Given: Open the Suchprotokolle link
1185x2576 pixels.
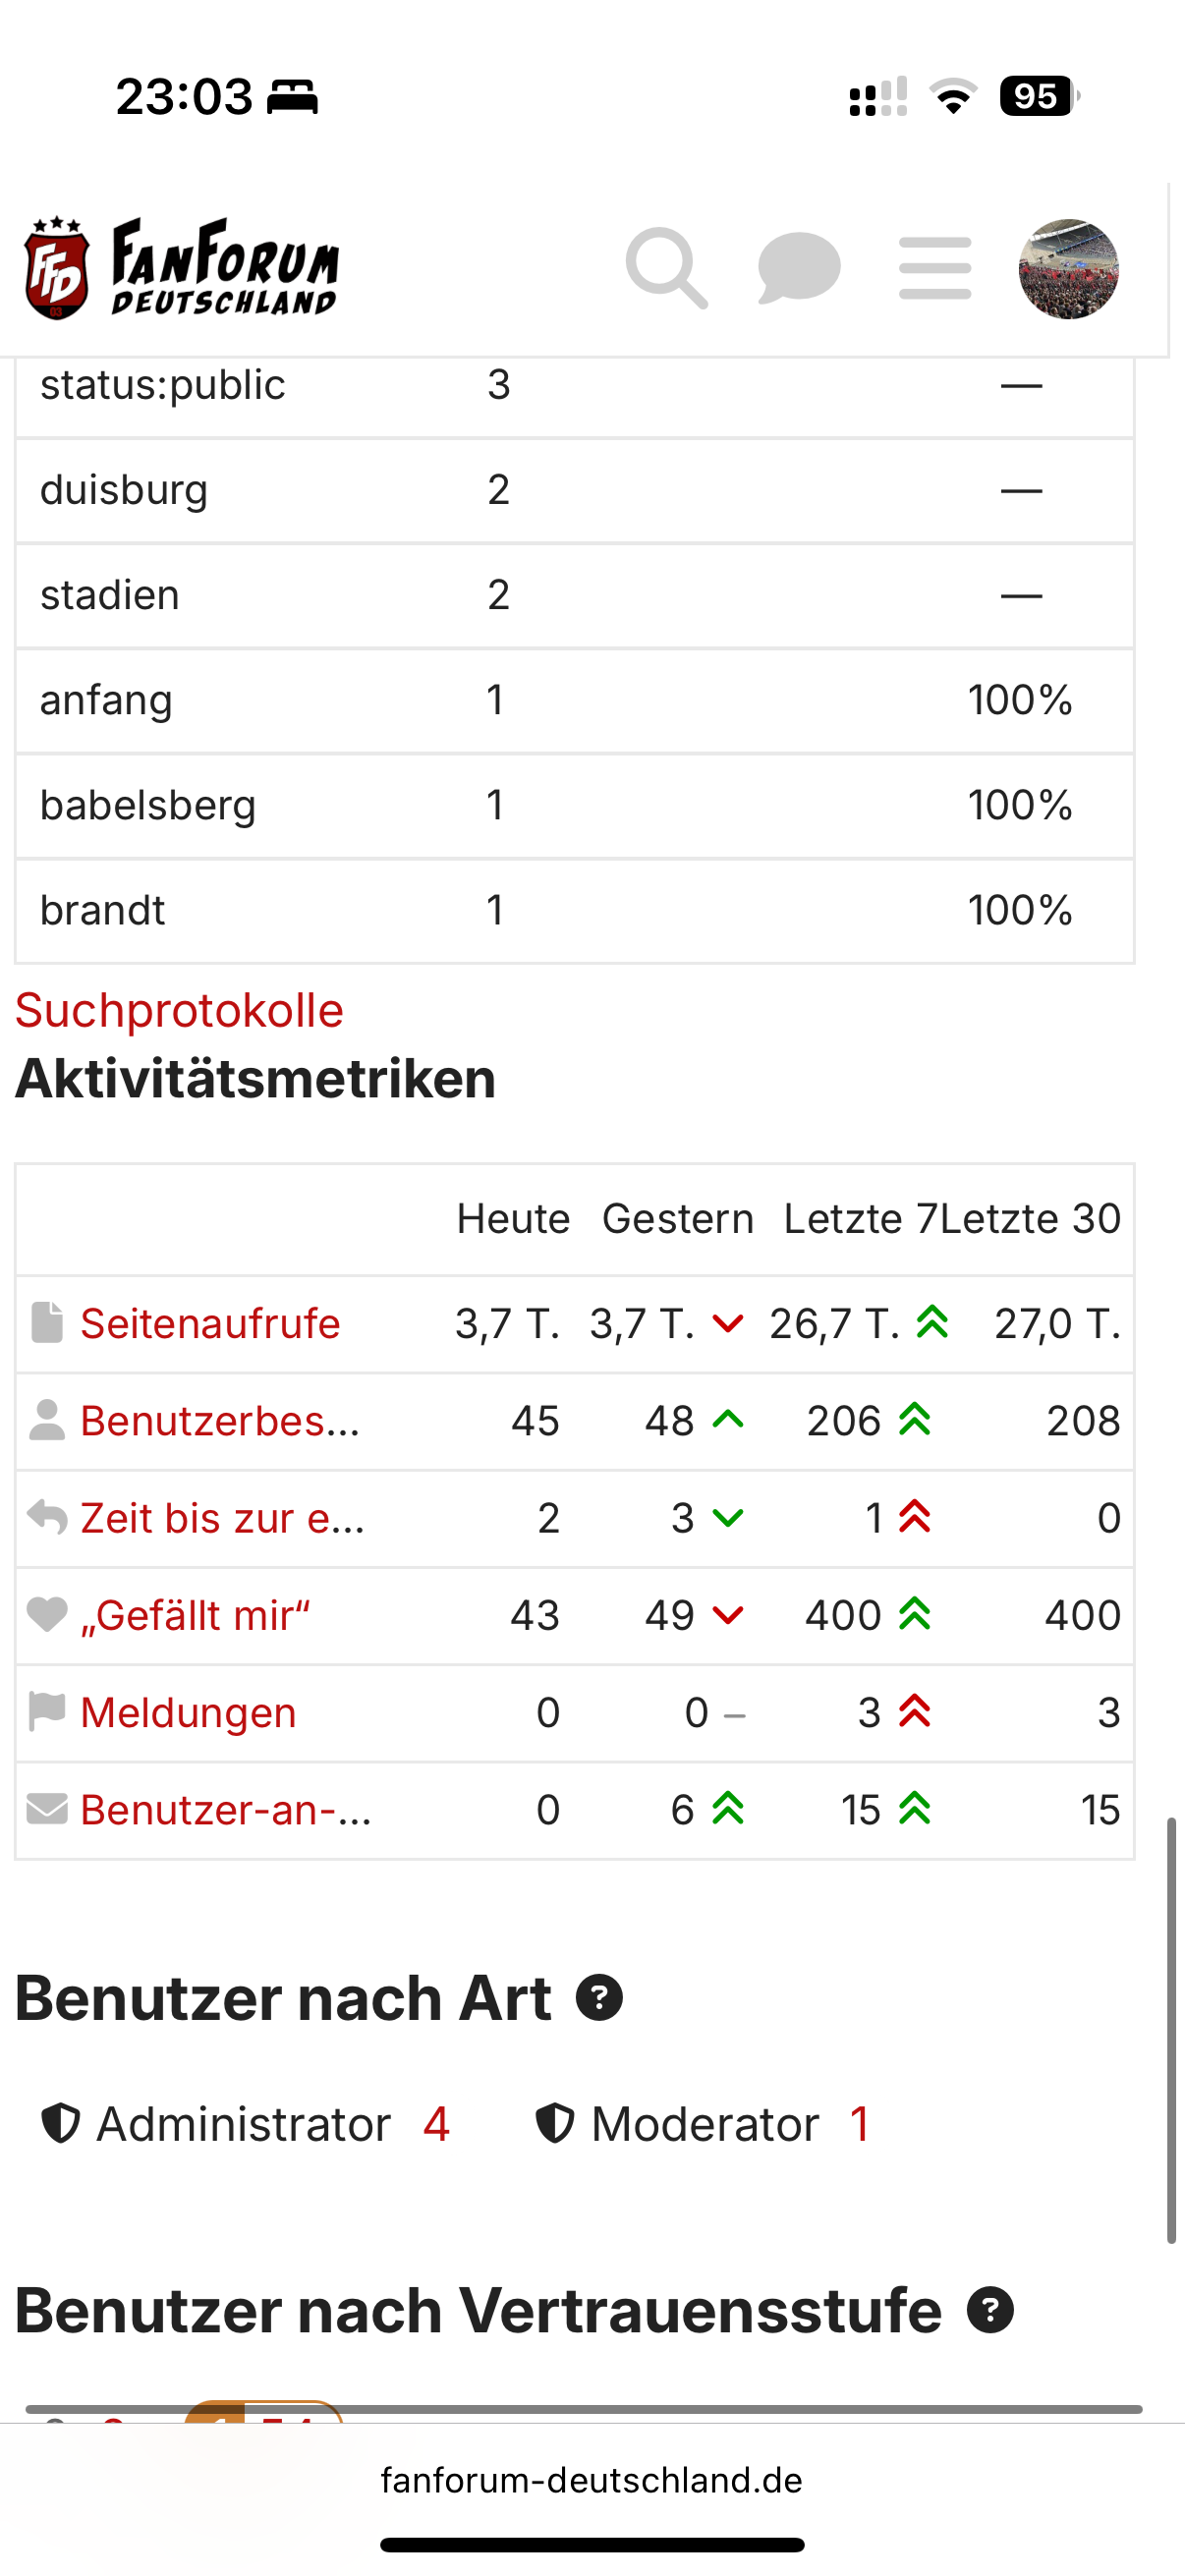Looking at the screenshot, I should pyautogui.click(x=179, y=1010).
